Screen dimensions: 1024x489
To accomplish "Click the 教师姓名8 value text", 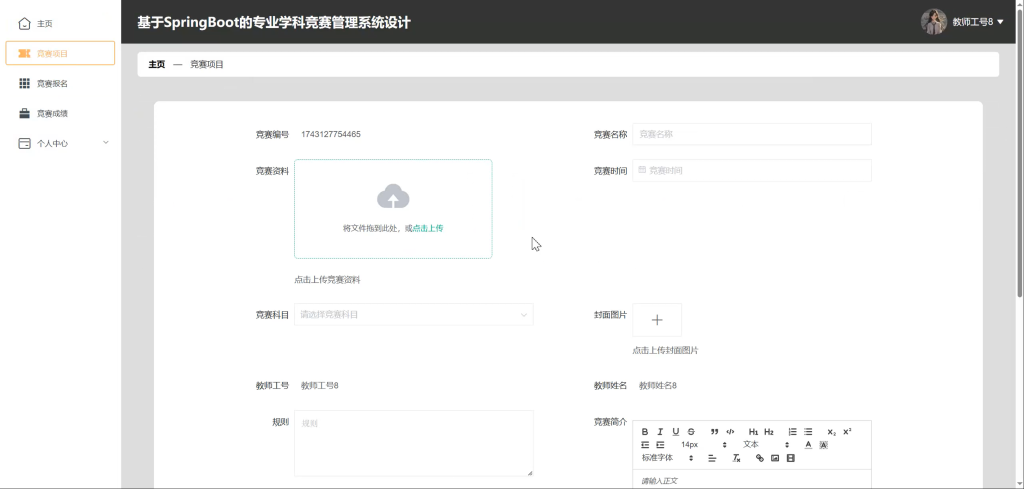I will 658,386.
